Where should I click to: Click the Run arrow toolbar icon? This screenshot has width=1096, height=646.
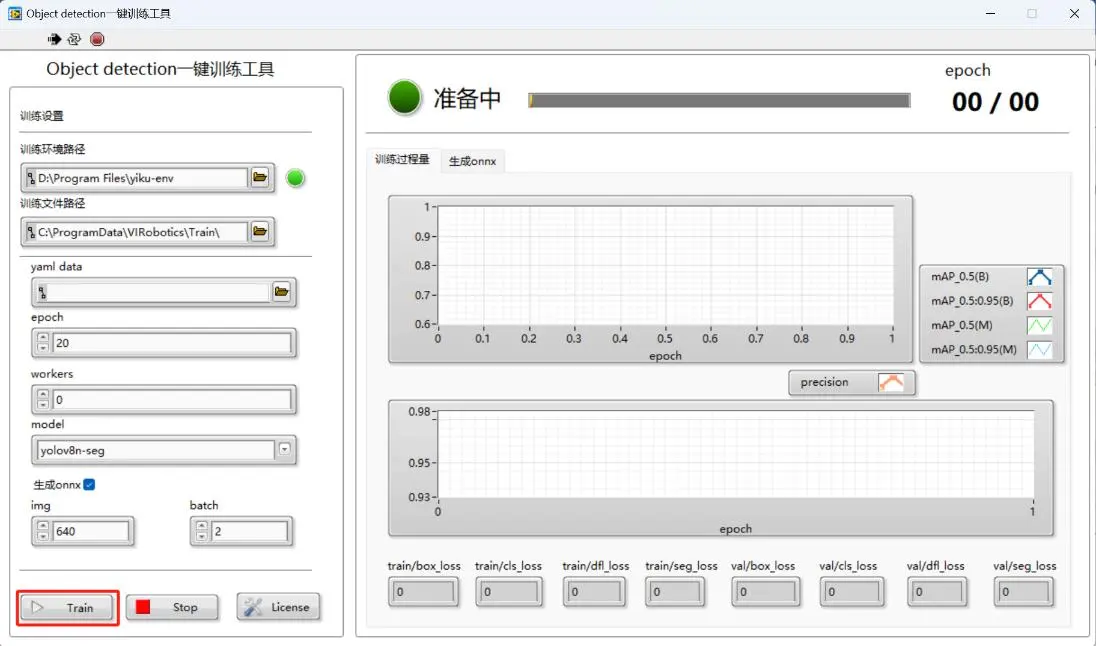tap(54, 39)
